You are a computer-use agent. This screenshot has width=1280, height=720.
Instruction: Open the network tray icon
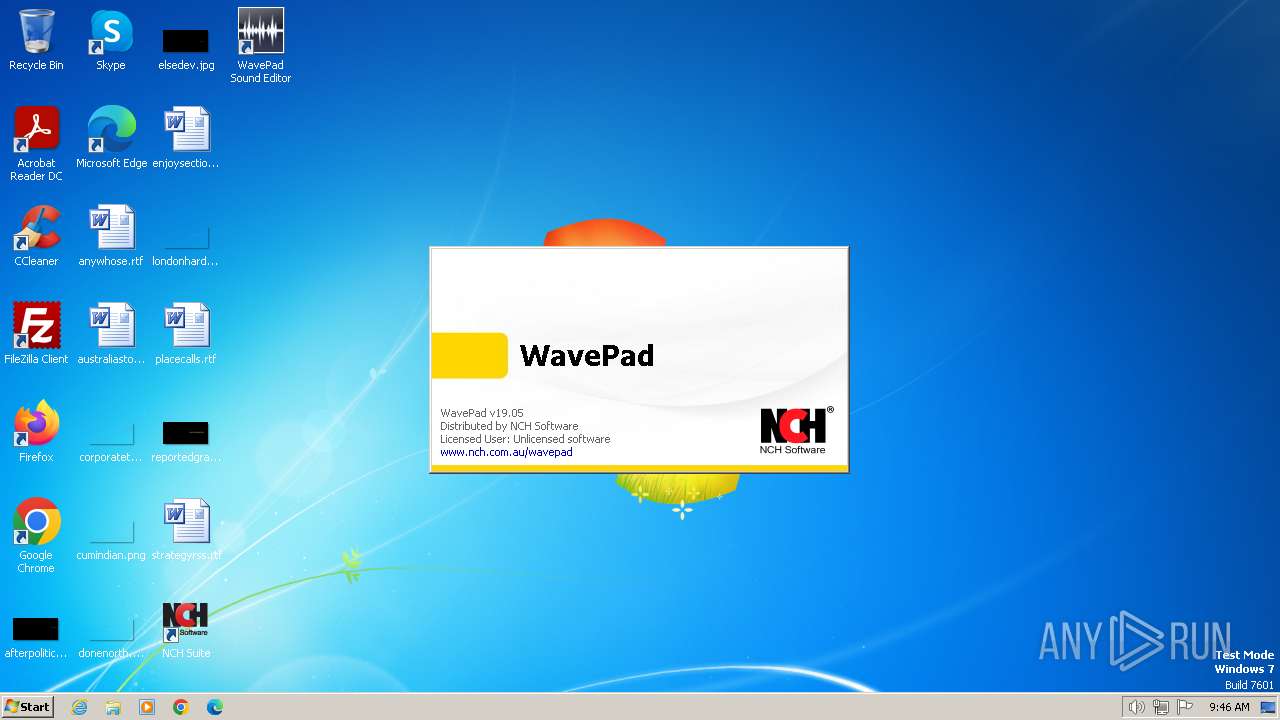click(1161, 707)
